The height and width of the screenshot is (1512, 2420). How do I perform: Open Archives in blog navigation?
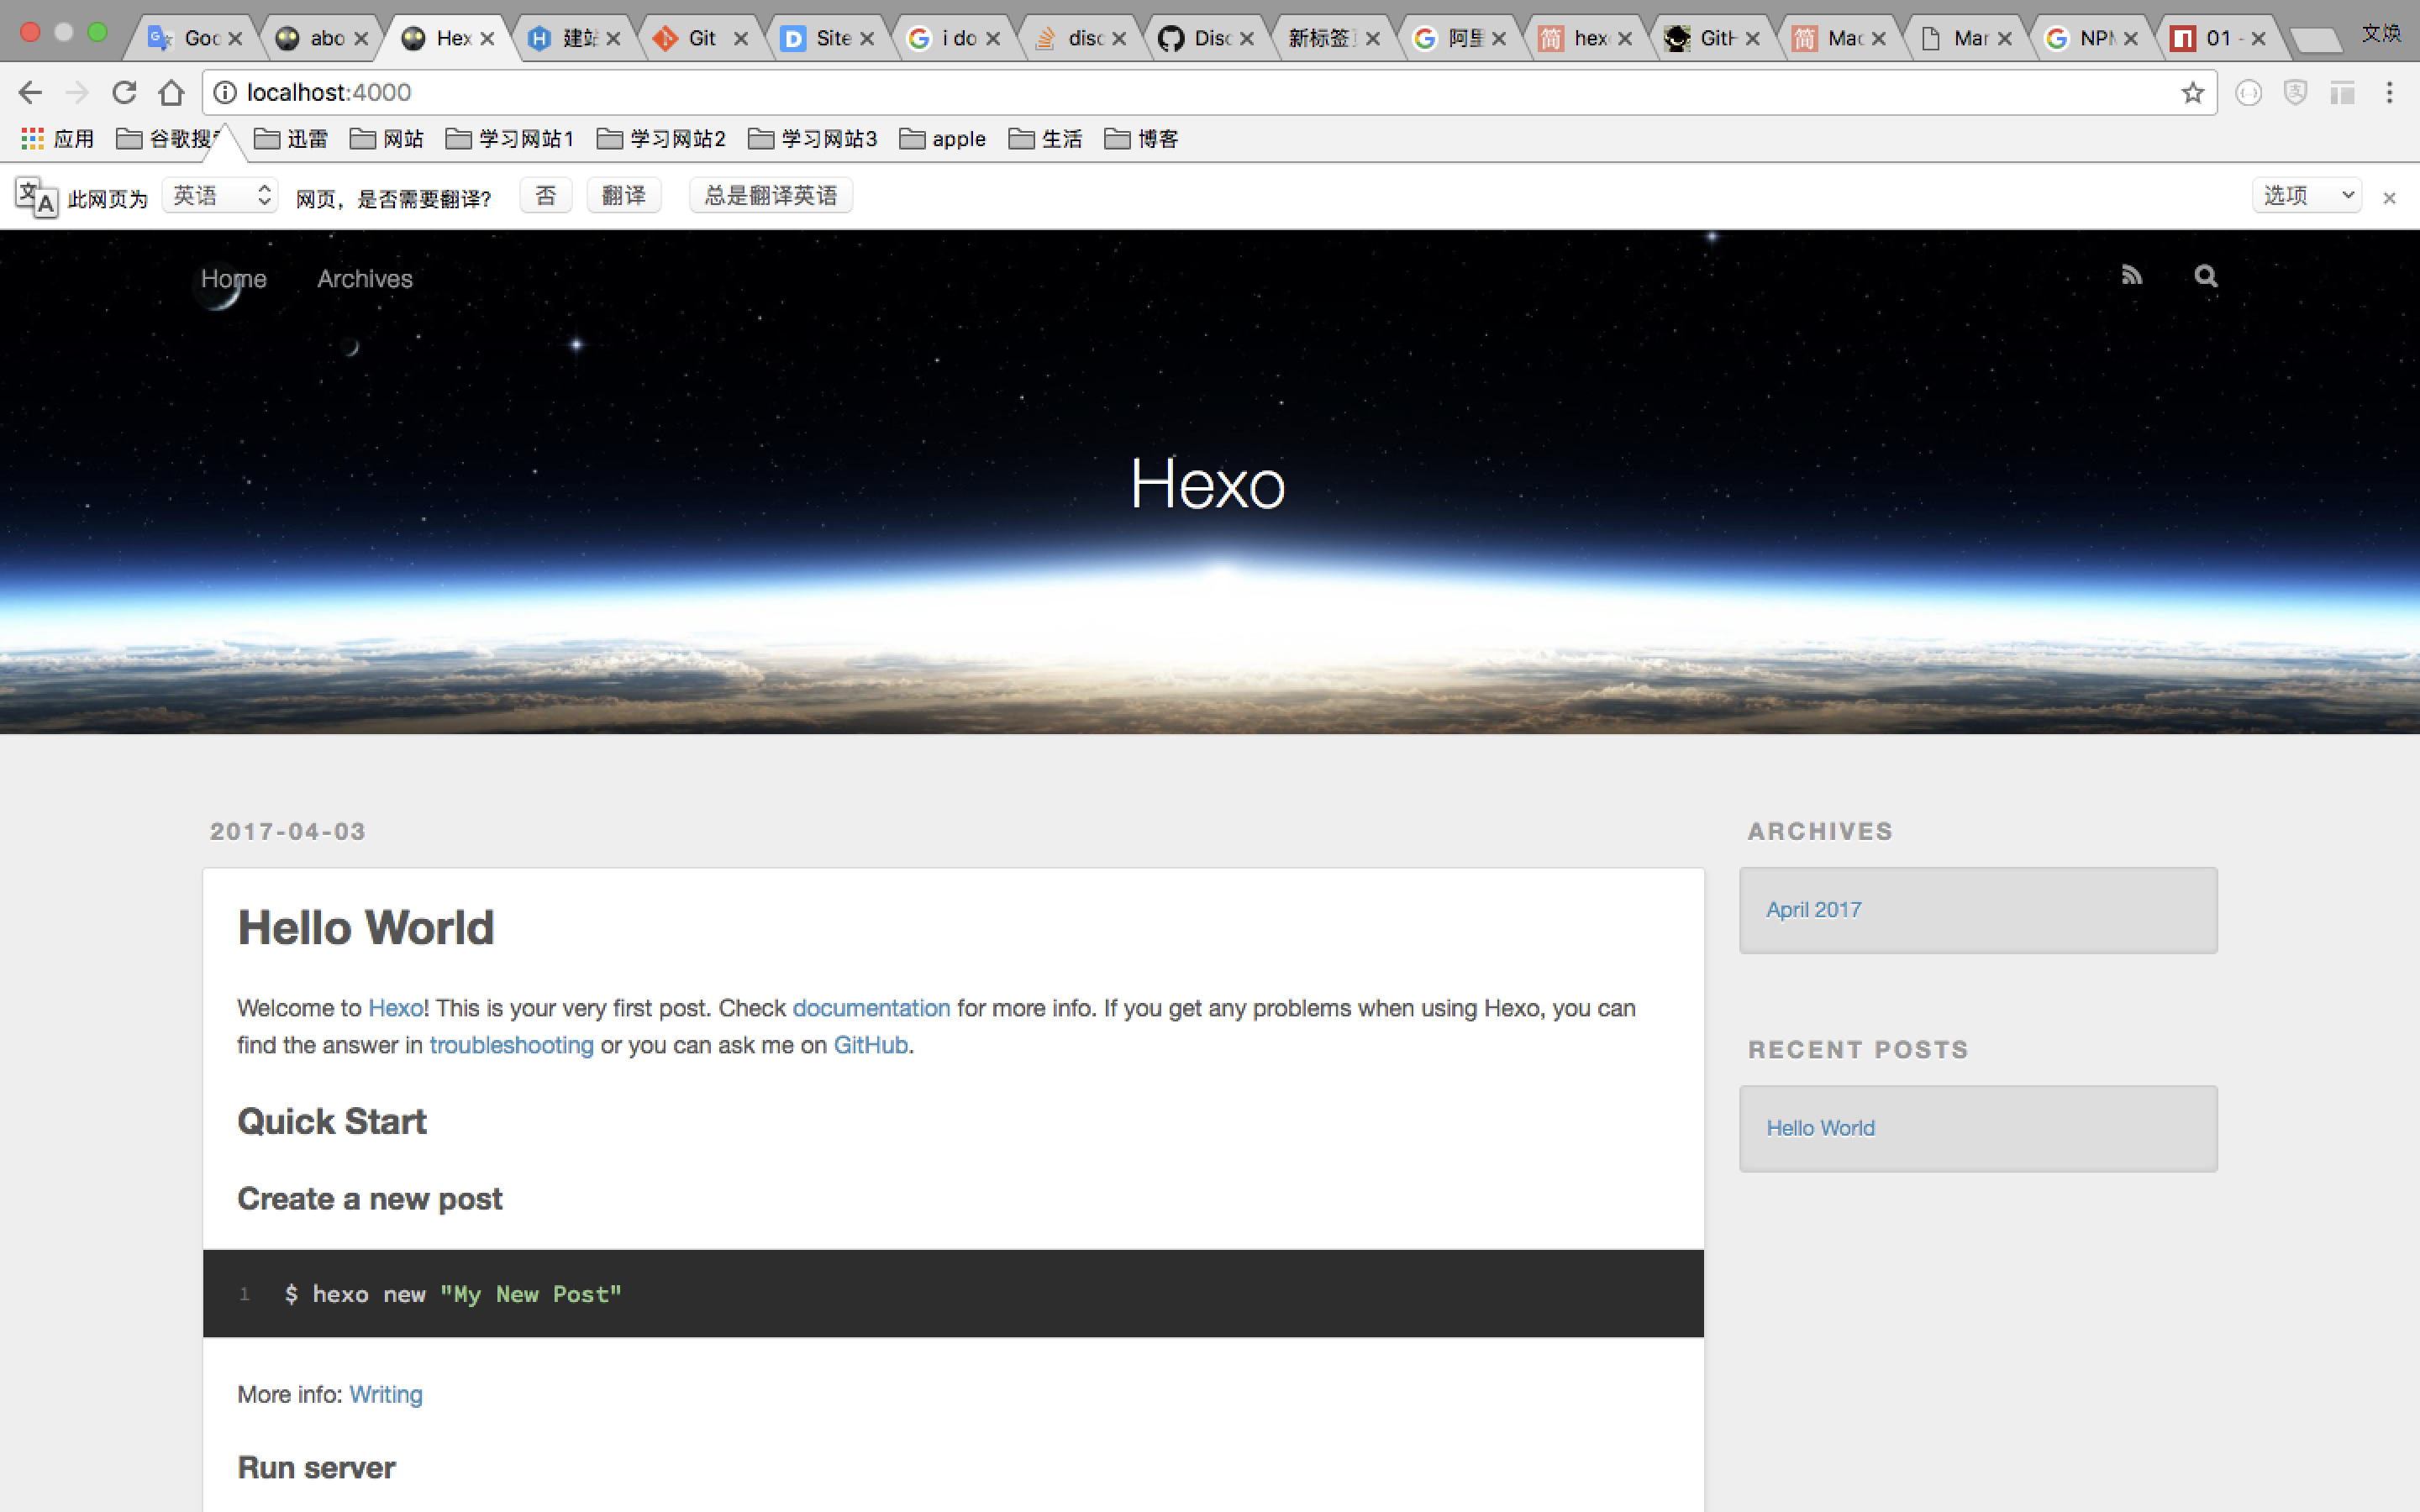pyautogui.click(x=365, y=279)
